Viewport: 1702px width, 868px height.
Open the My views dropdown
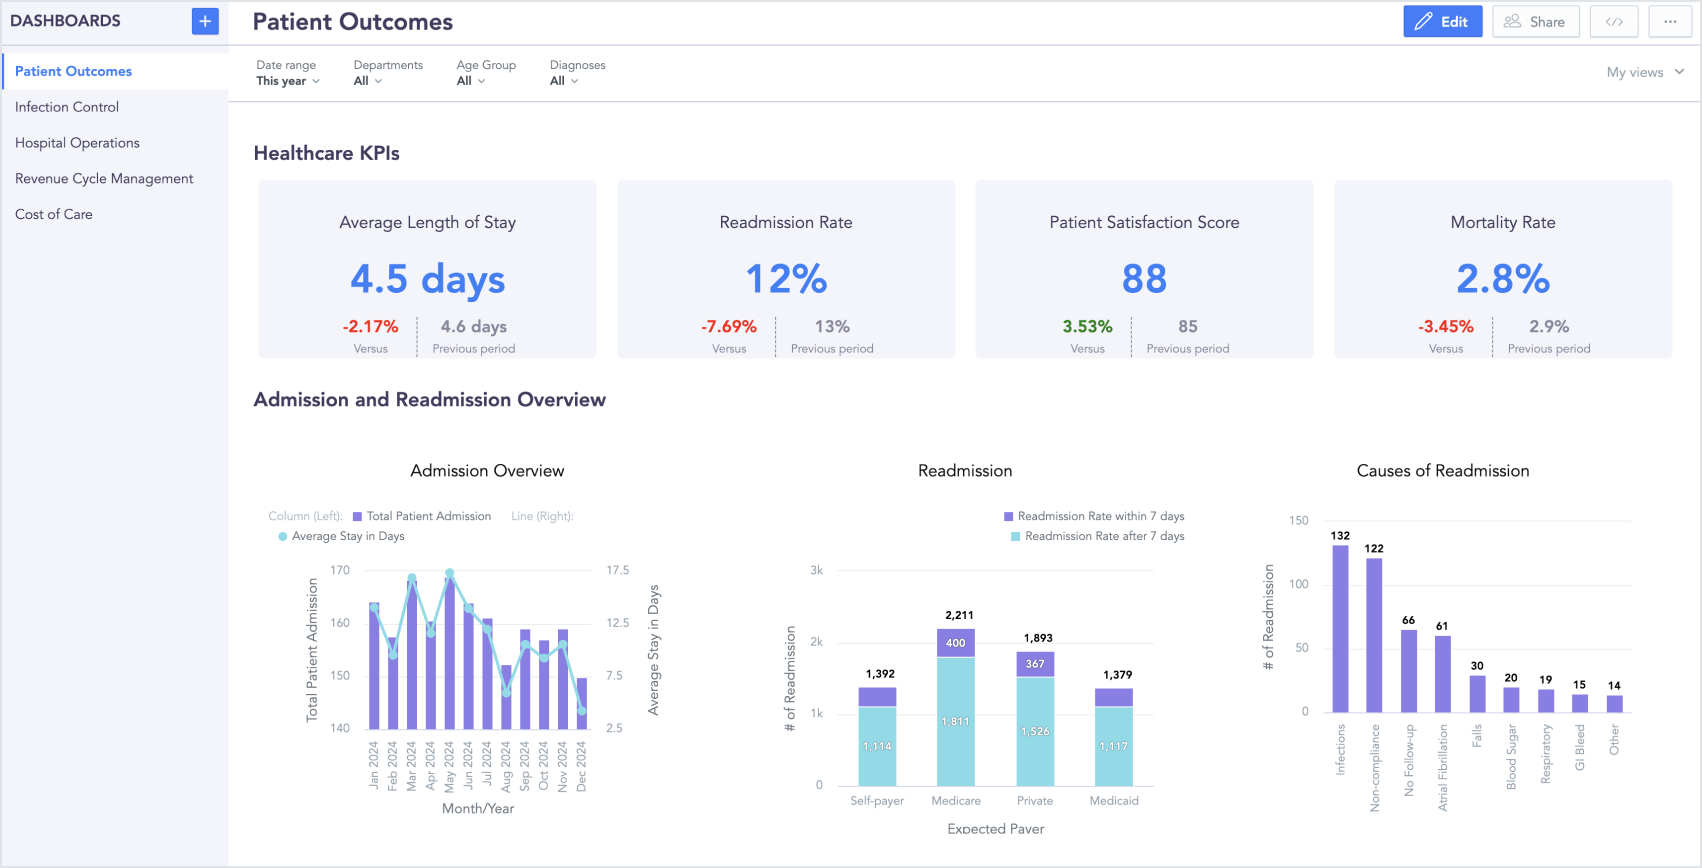tap(1645, 72)
